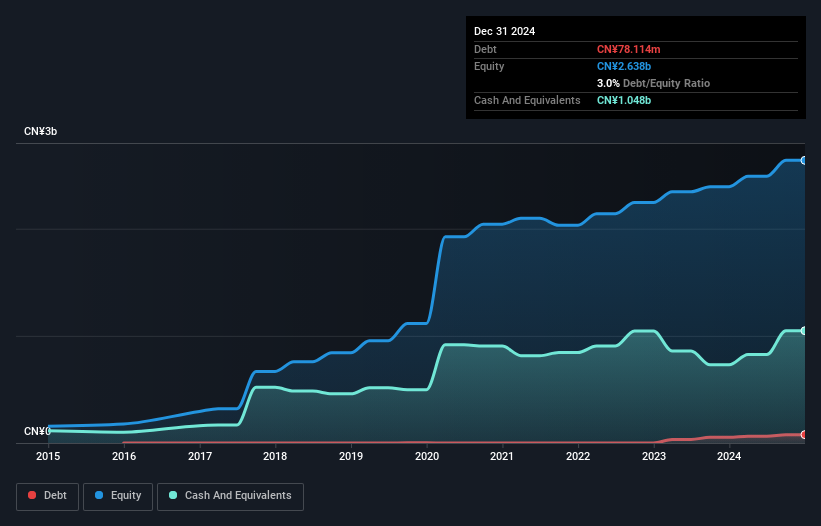Click the CN¥2.638b equity value
This screenshot has width=821, height=526.
click(624, 66)
